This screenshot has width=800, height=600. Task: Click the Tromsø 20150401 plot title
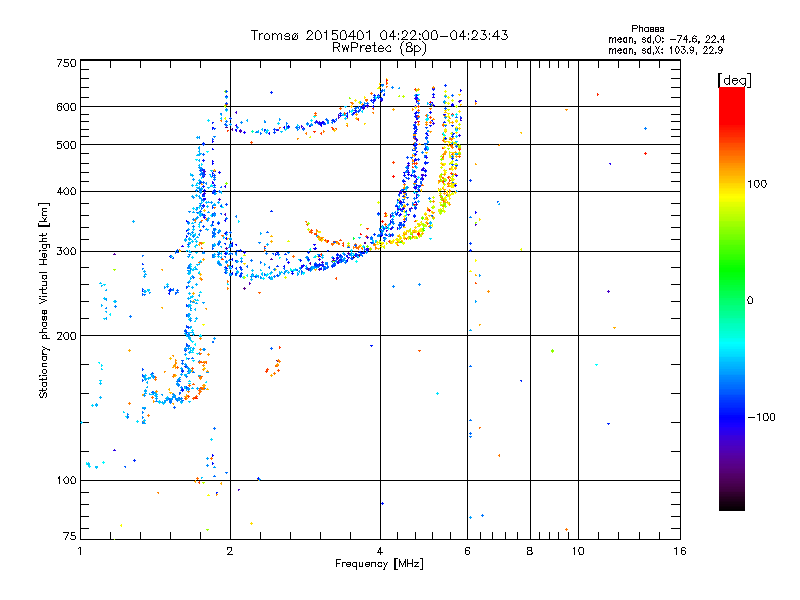(x=379, y=35)
